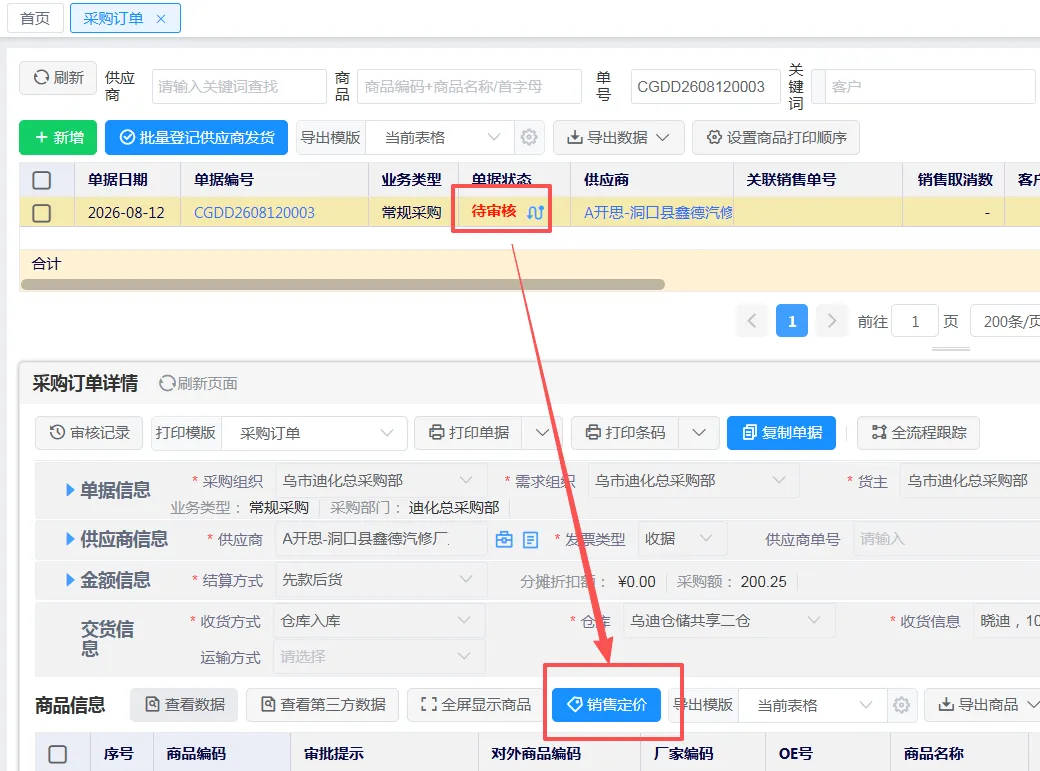Click 打印条码 button
The height and width of the screenshot is (771, 1040).
625,433
